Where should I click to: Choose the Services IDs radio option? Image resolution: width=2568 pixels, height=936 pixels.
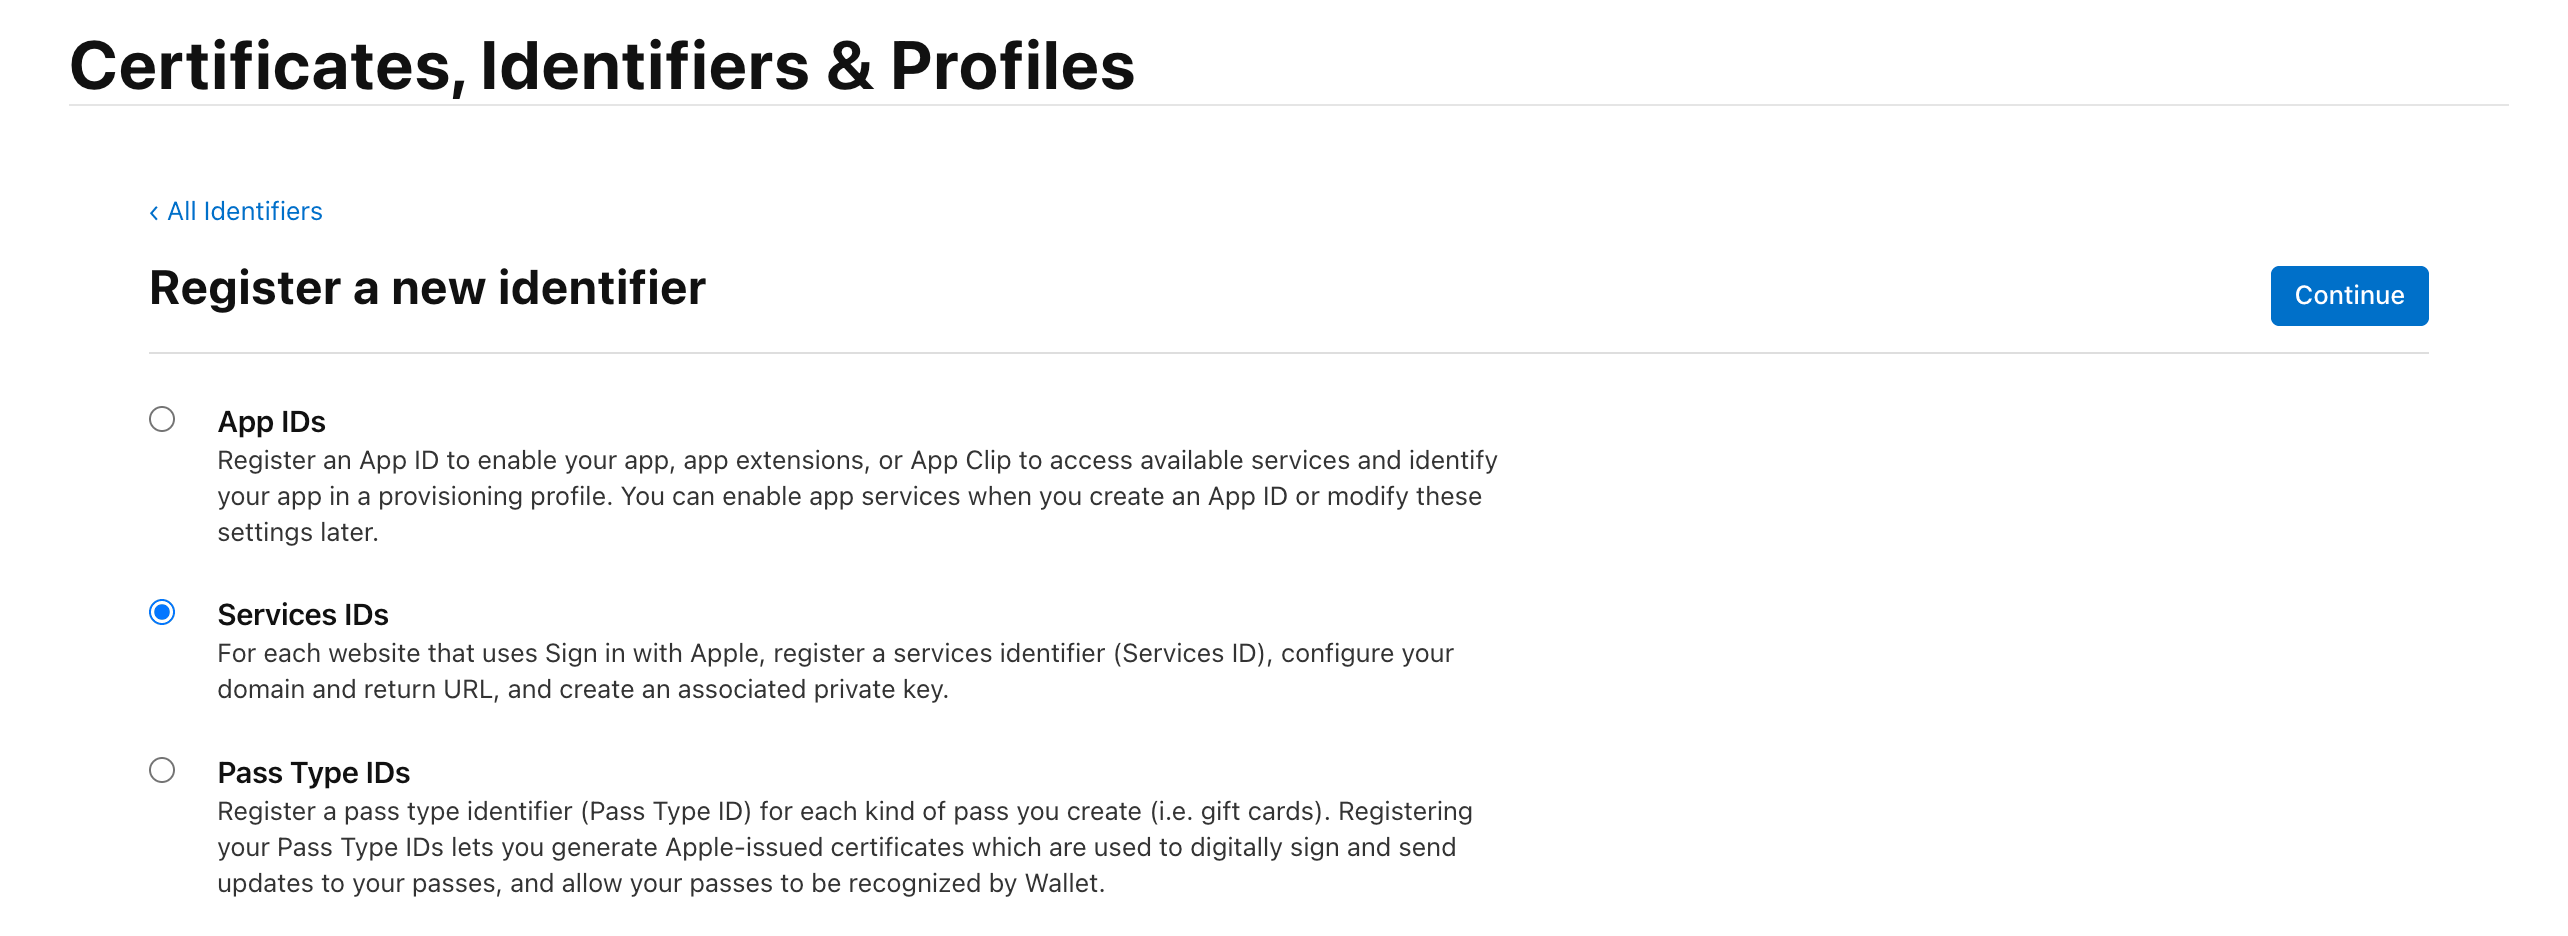[162, 612]
